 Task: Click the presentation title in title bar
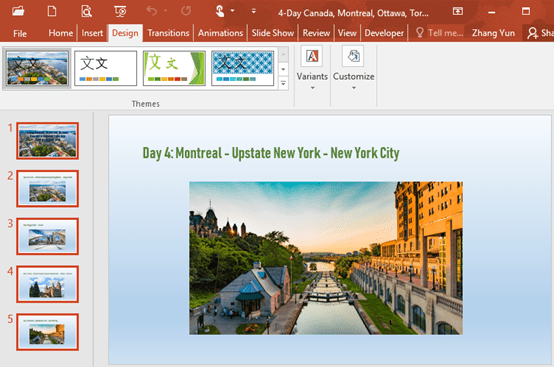click(353, 13)
